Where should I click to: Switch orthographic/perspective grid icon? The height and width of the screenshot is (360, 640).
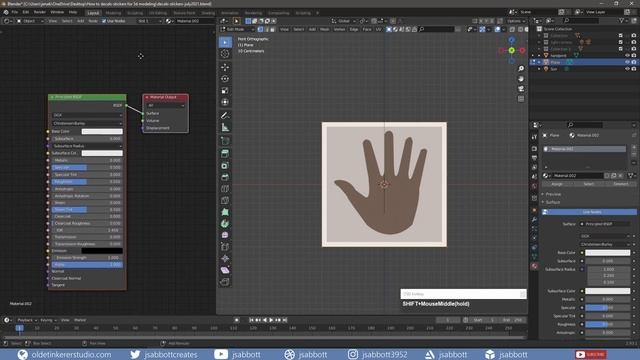pyautogui.click(x=521, y=99)
